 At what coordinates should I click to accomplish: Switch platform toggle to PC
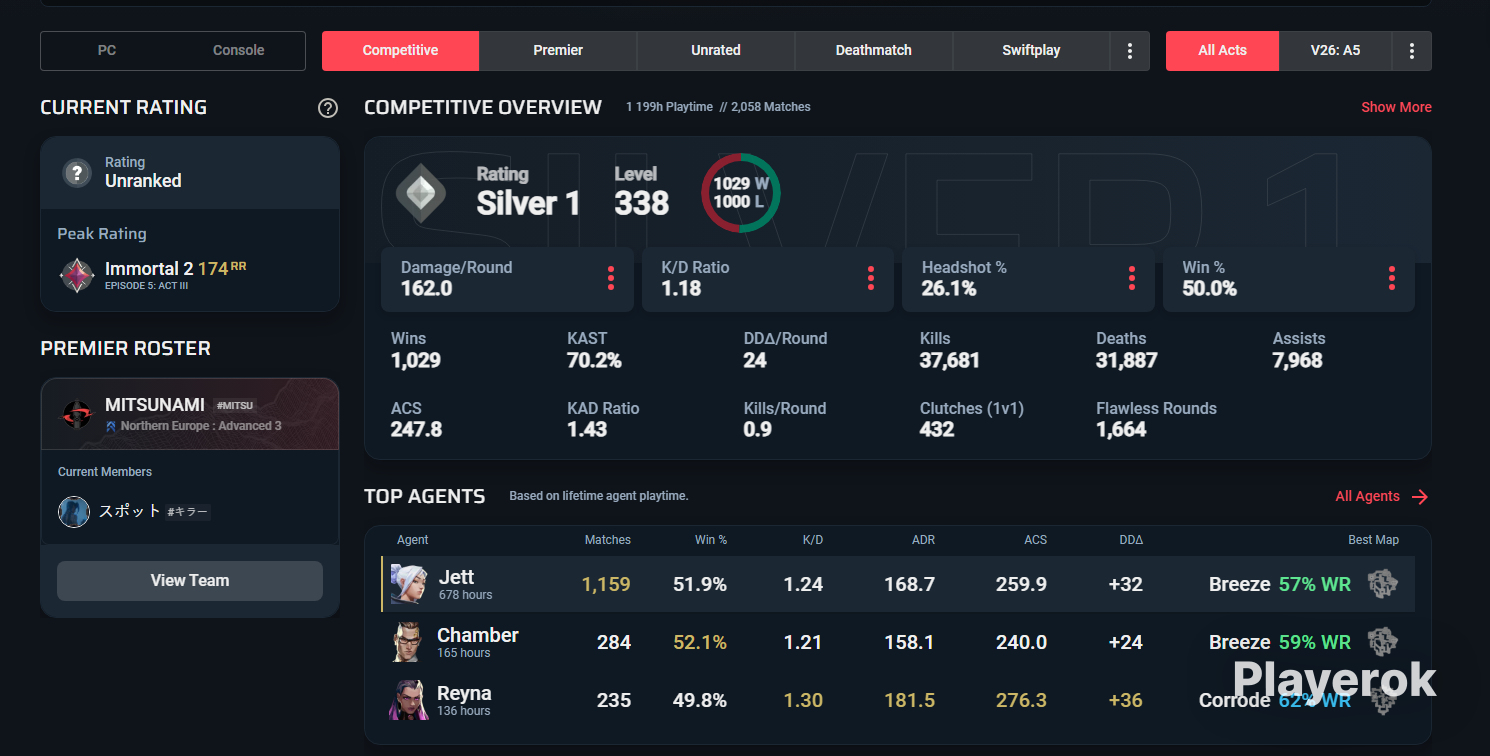107,51
